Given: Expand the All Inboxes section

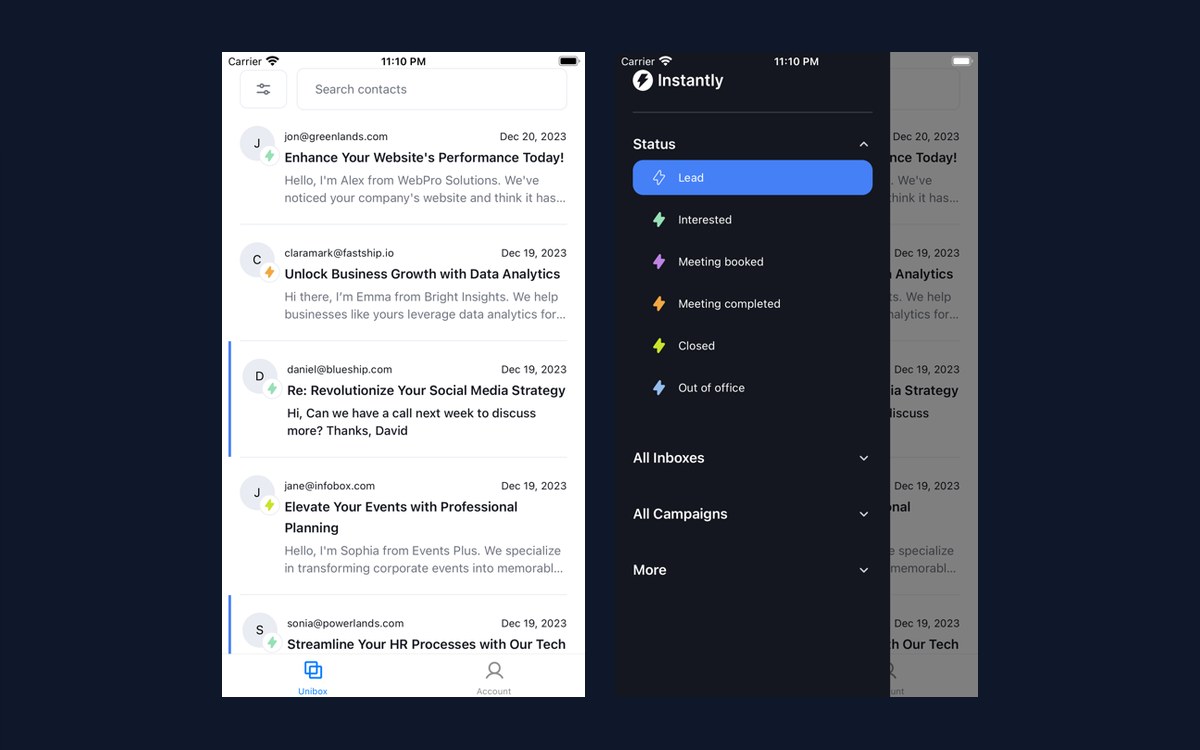Looking at the screenshot, I should (864, 458).
